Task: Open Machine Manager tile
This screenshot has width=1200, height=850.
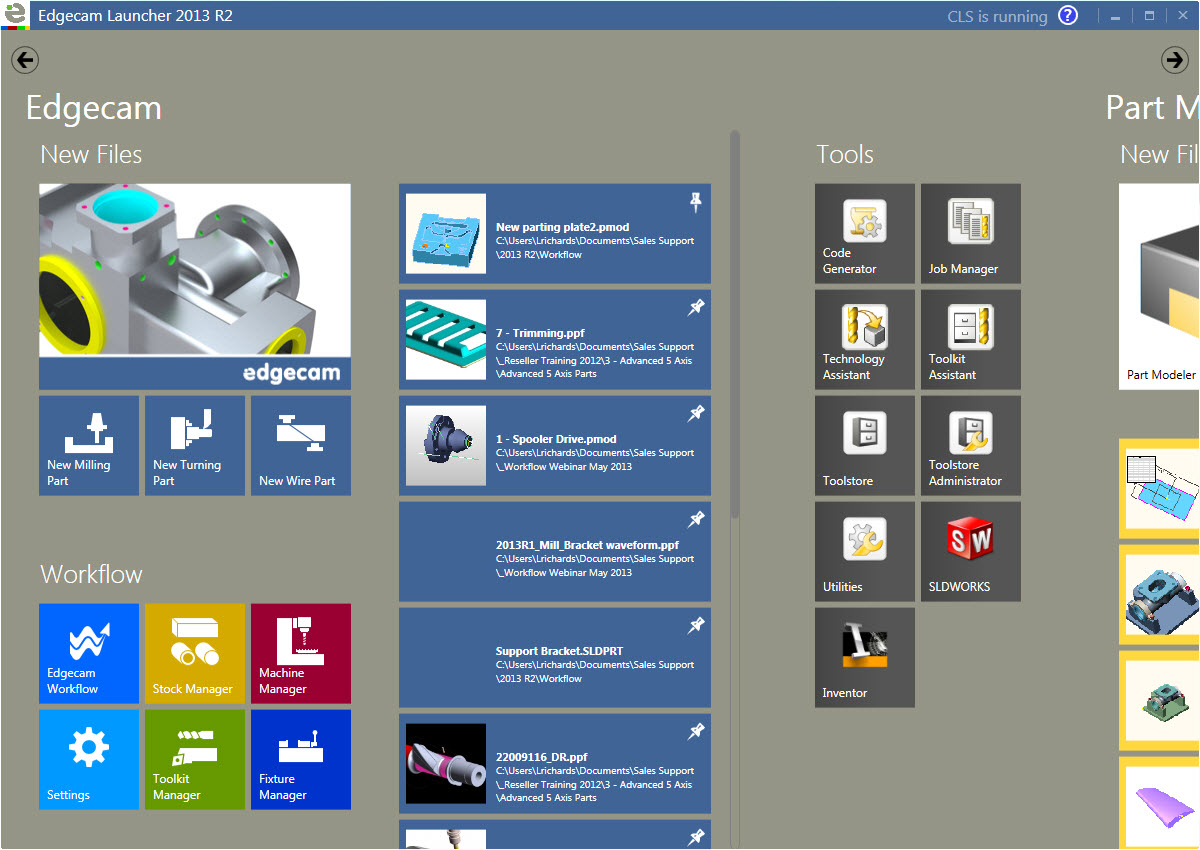Action: click(x=301, y=653)
